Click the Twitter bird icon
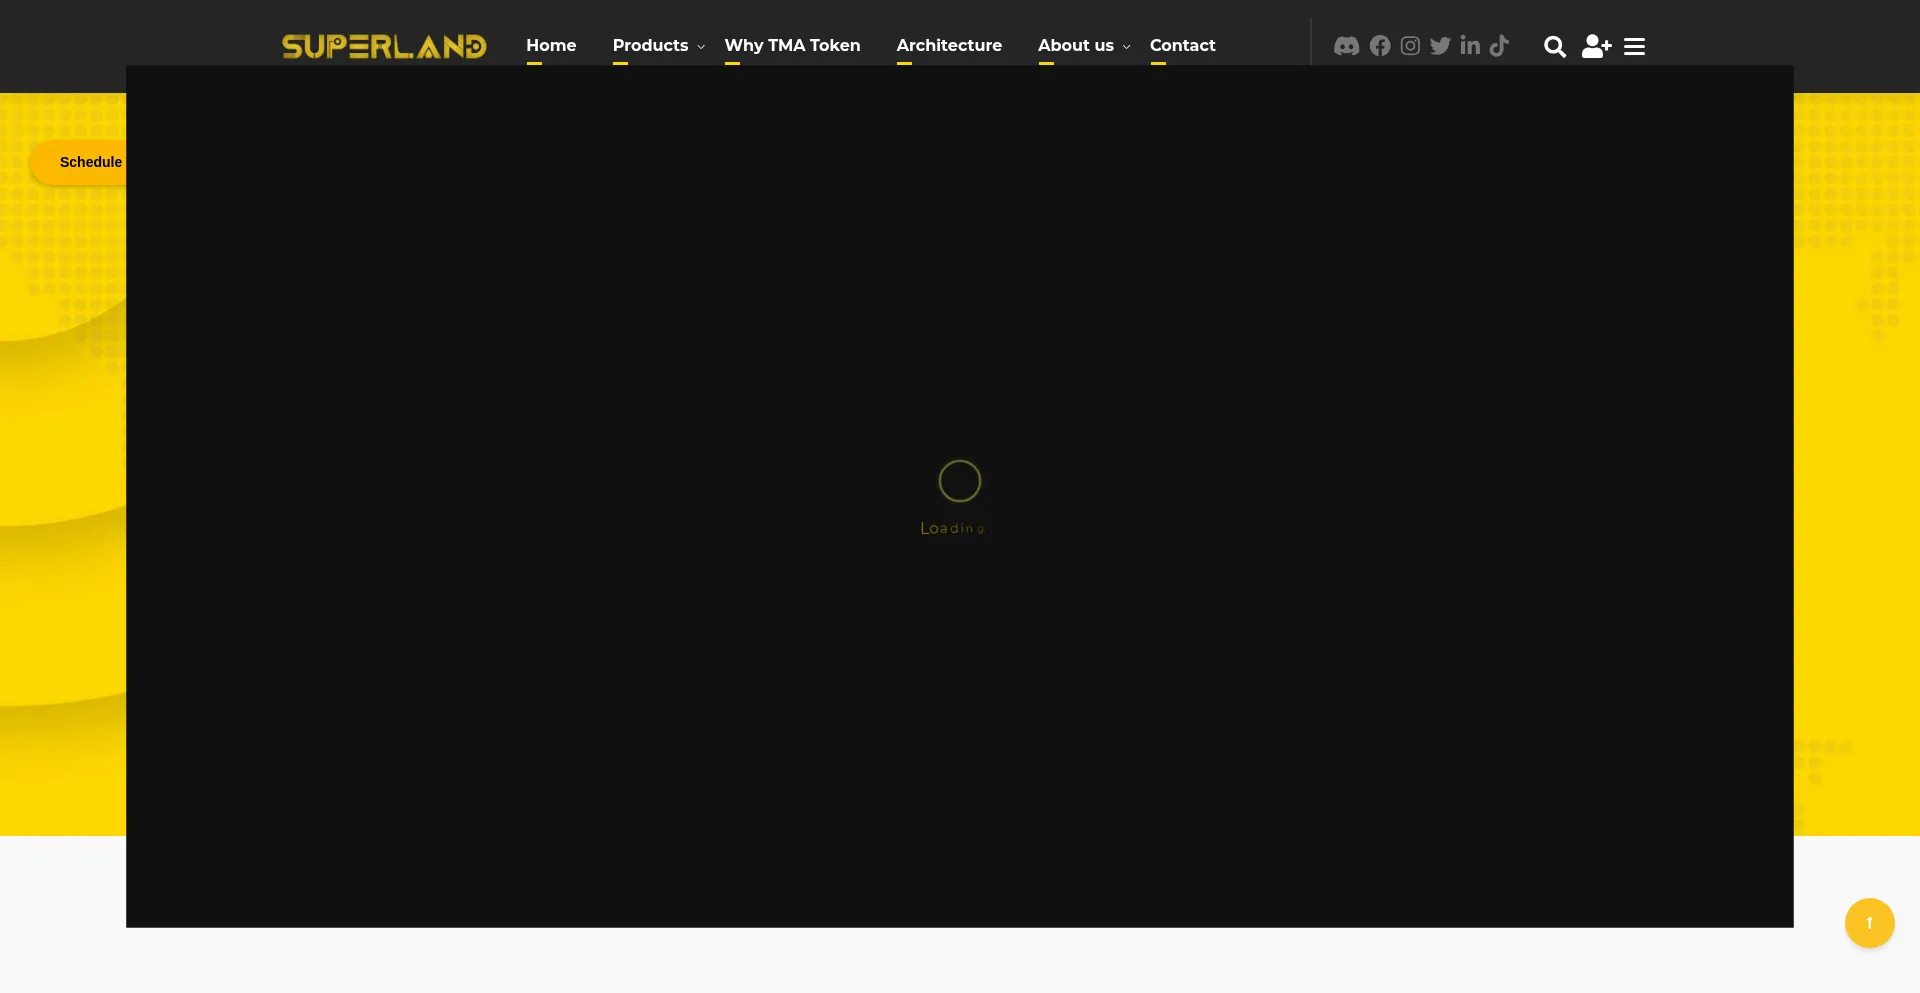 [x=1440, y=46]
